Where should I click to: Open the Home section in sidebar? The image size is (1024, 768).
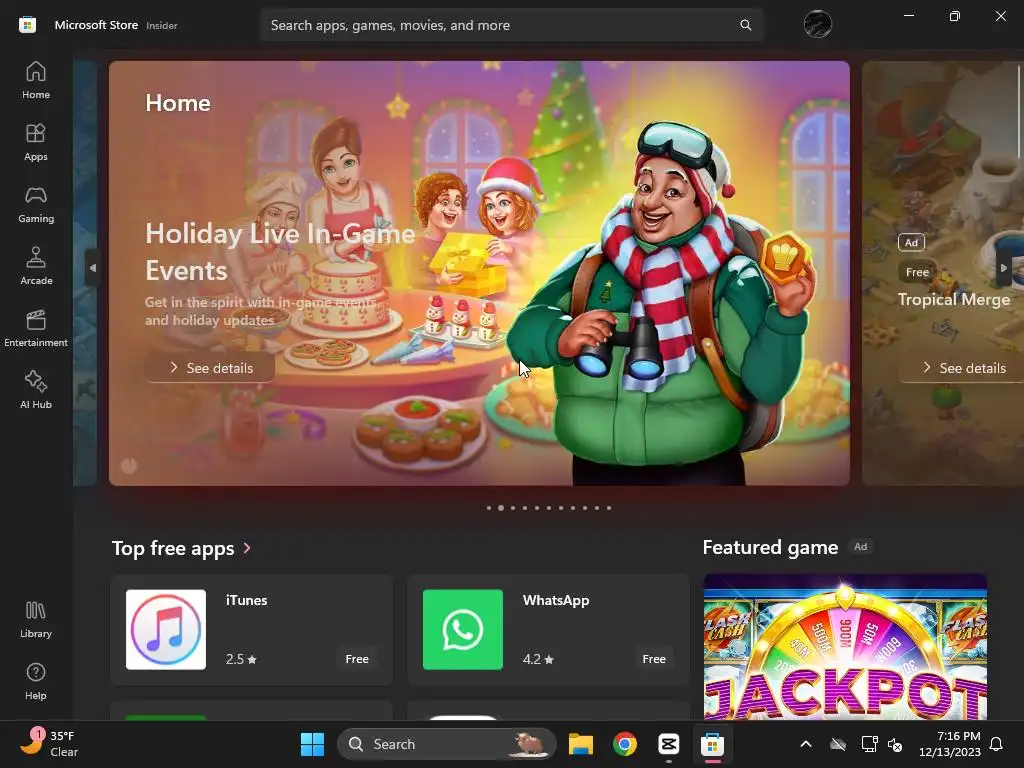(36, 80)
